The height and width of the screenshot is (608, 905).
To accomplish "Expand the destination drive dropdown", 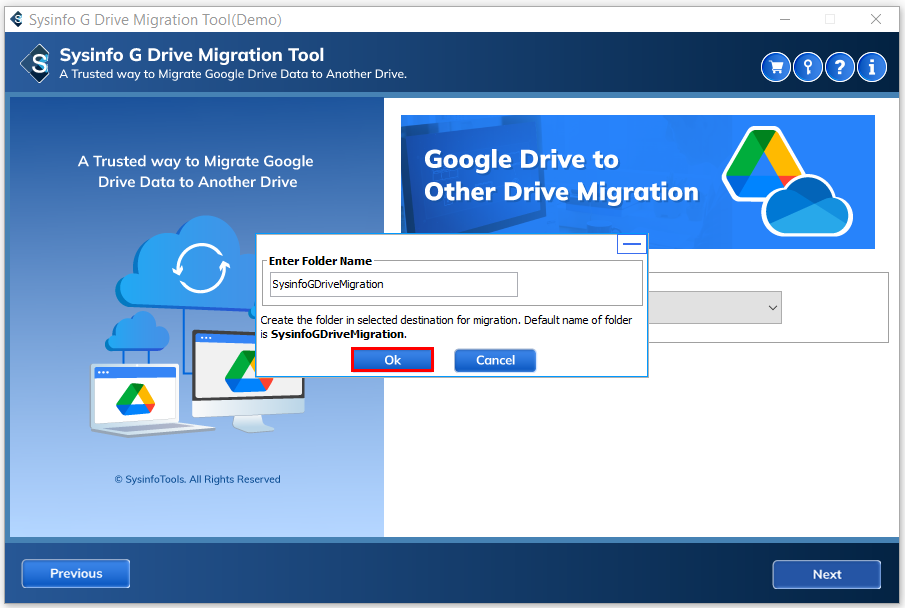I will tap(772, 308).
